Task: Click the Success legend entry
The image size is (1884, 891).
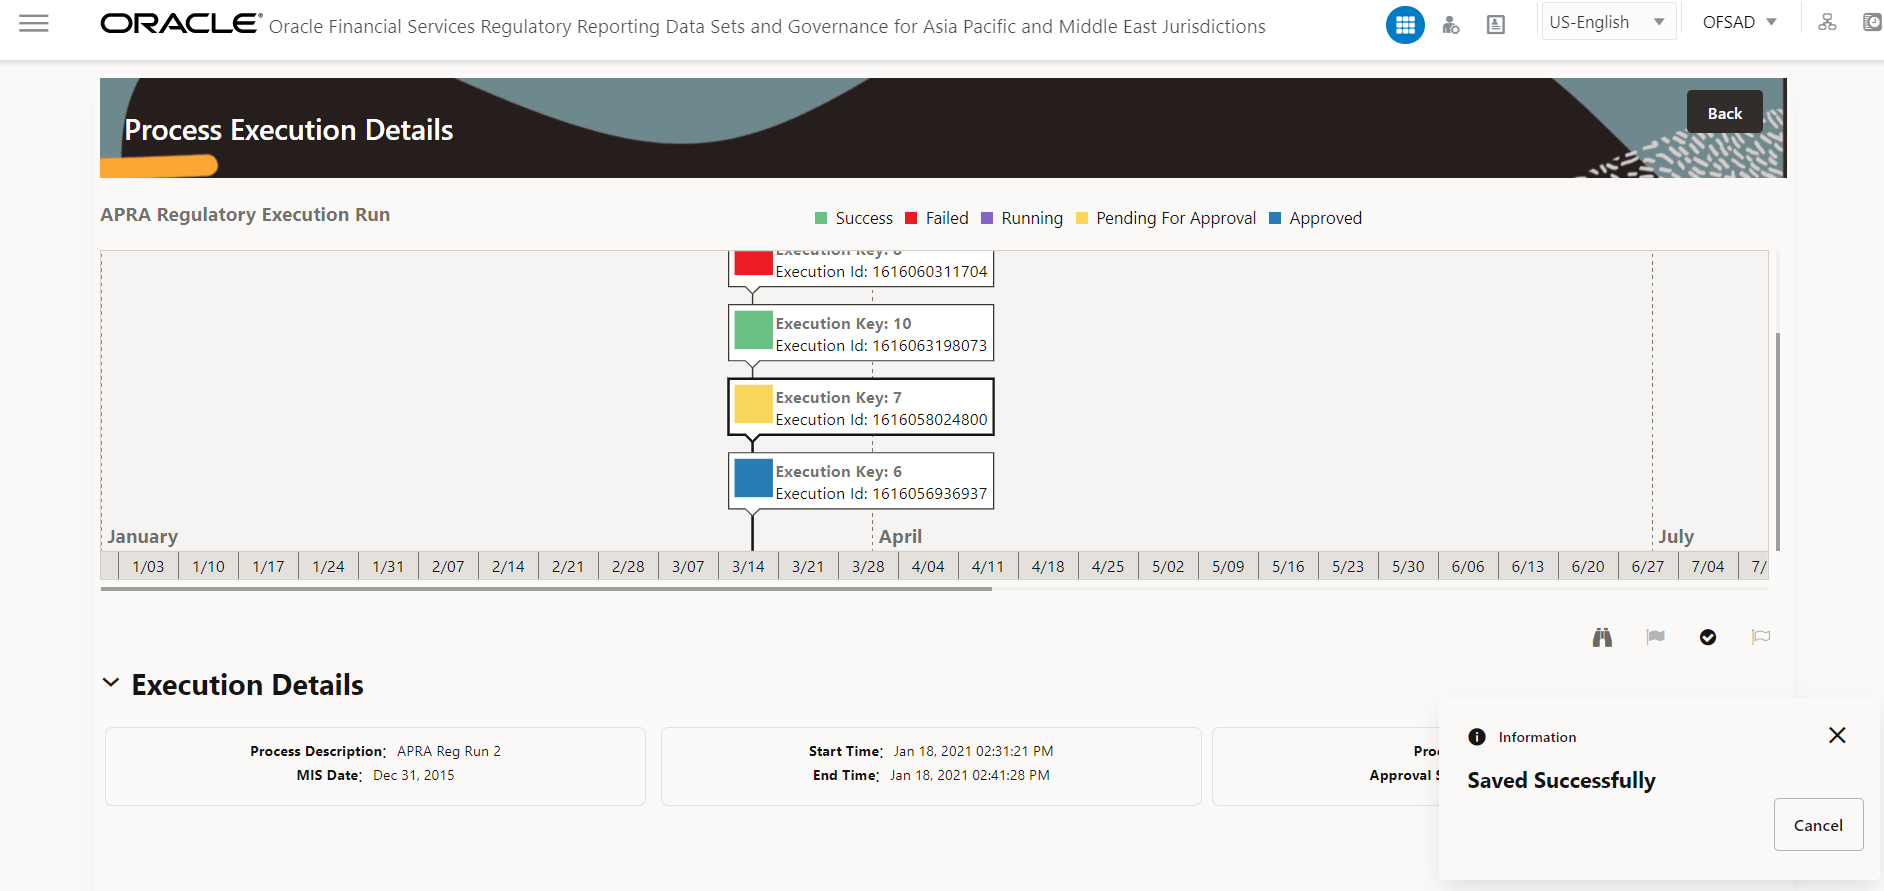Action: click(x=854, y=218)
